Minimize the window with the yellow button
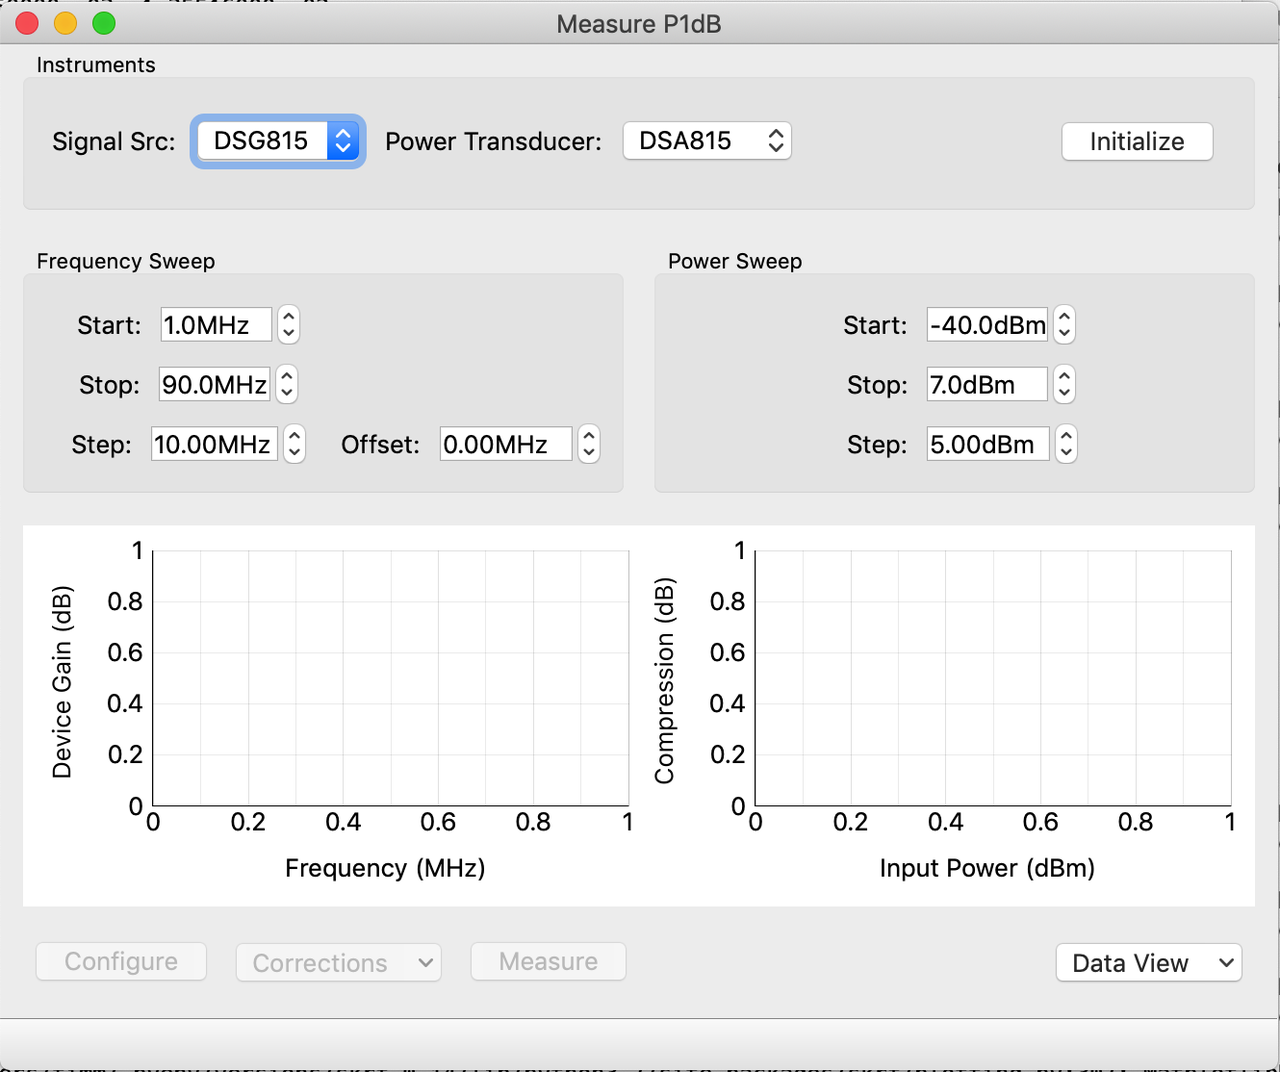This screenshot has height=1072, width=1280. click(65, 23)
